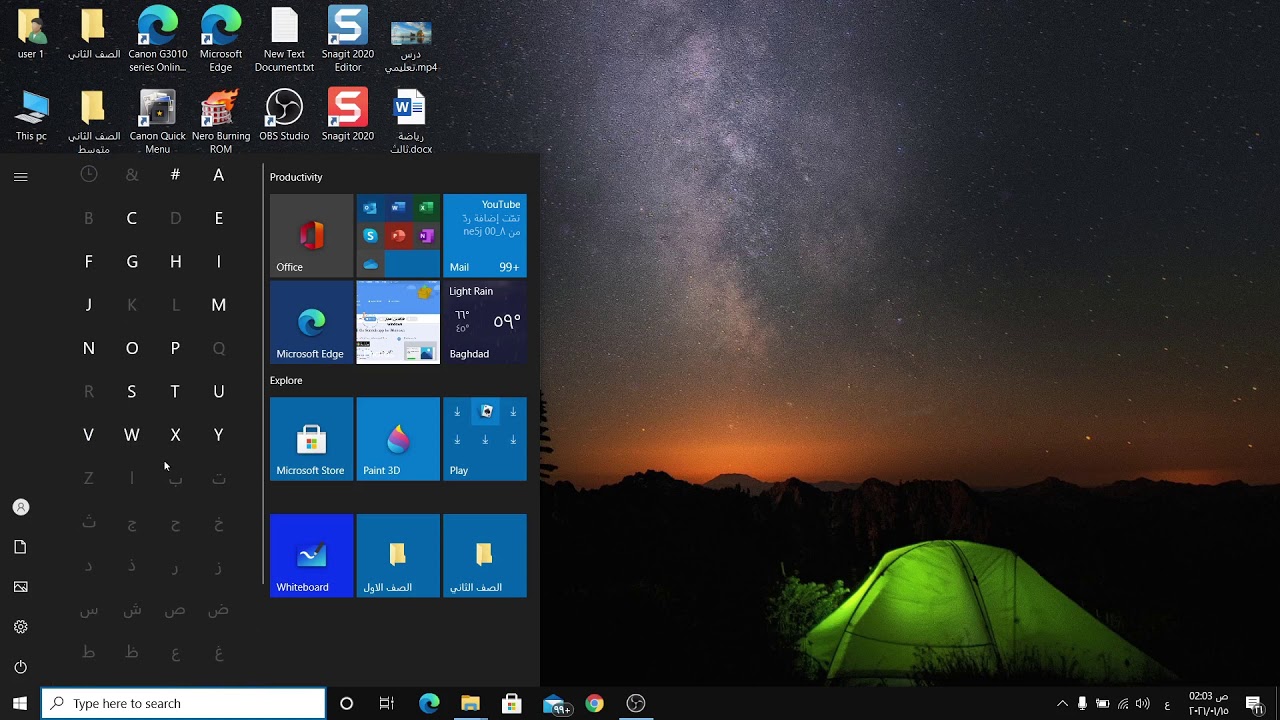The width and height of the screenshot is (1280, 720).
Task: Click the Windows Start button
Action: coord(20,704)
